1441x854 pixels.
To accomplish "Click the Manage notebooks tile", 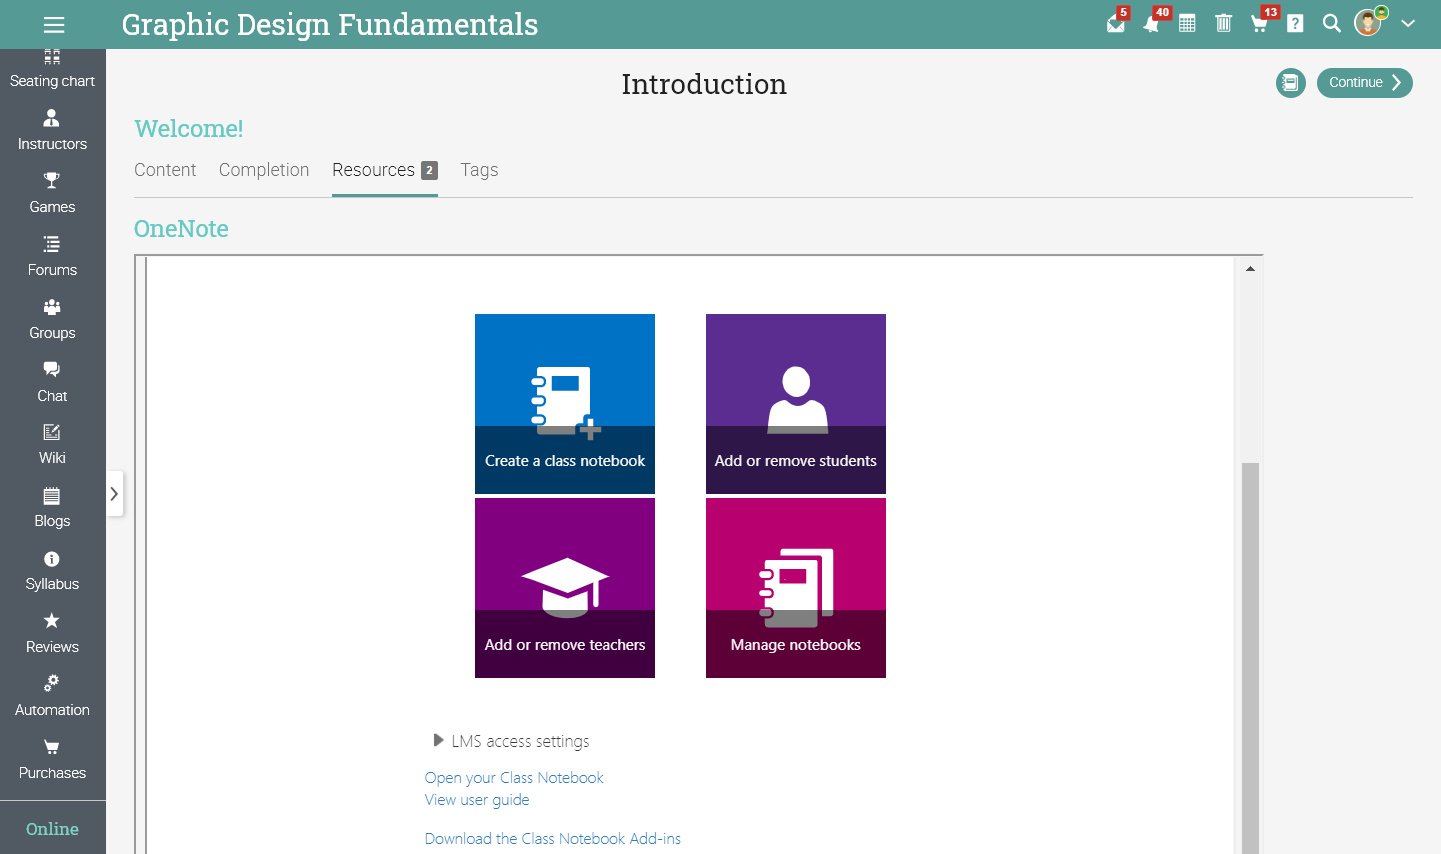I will coord(796,588).
